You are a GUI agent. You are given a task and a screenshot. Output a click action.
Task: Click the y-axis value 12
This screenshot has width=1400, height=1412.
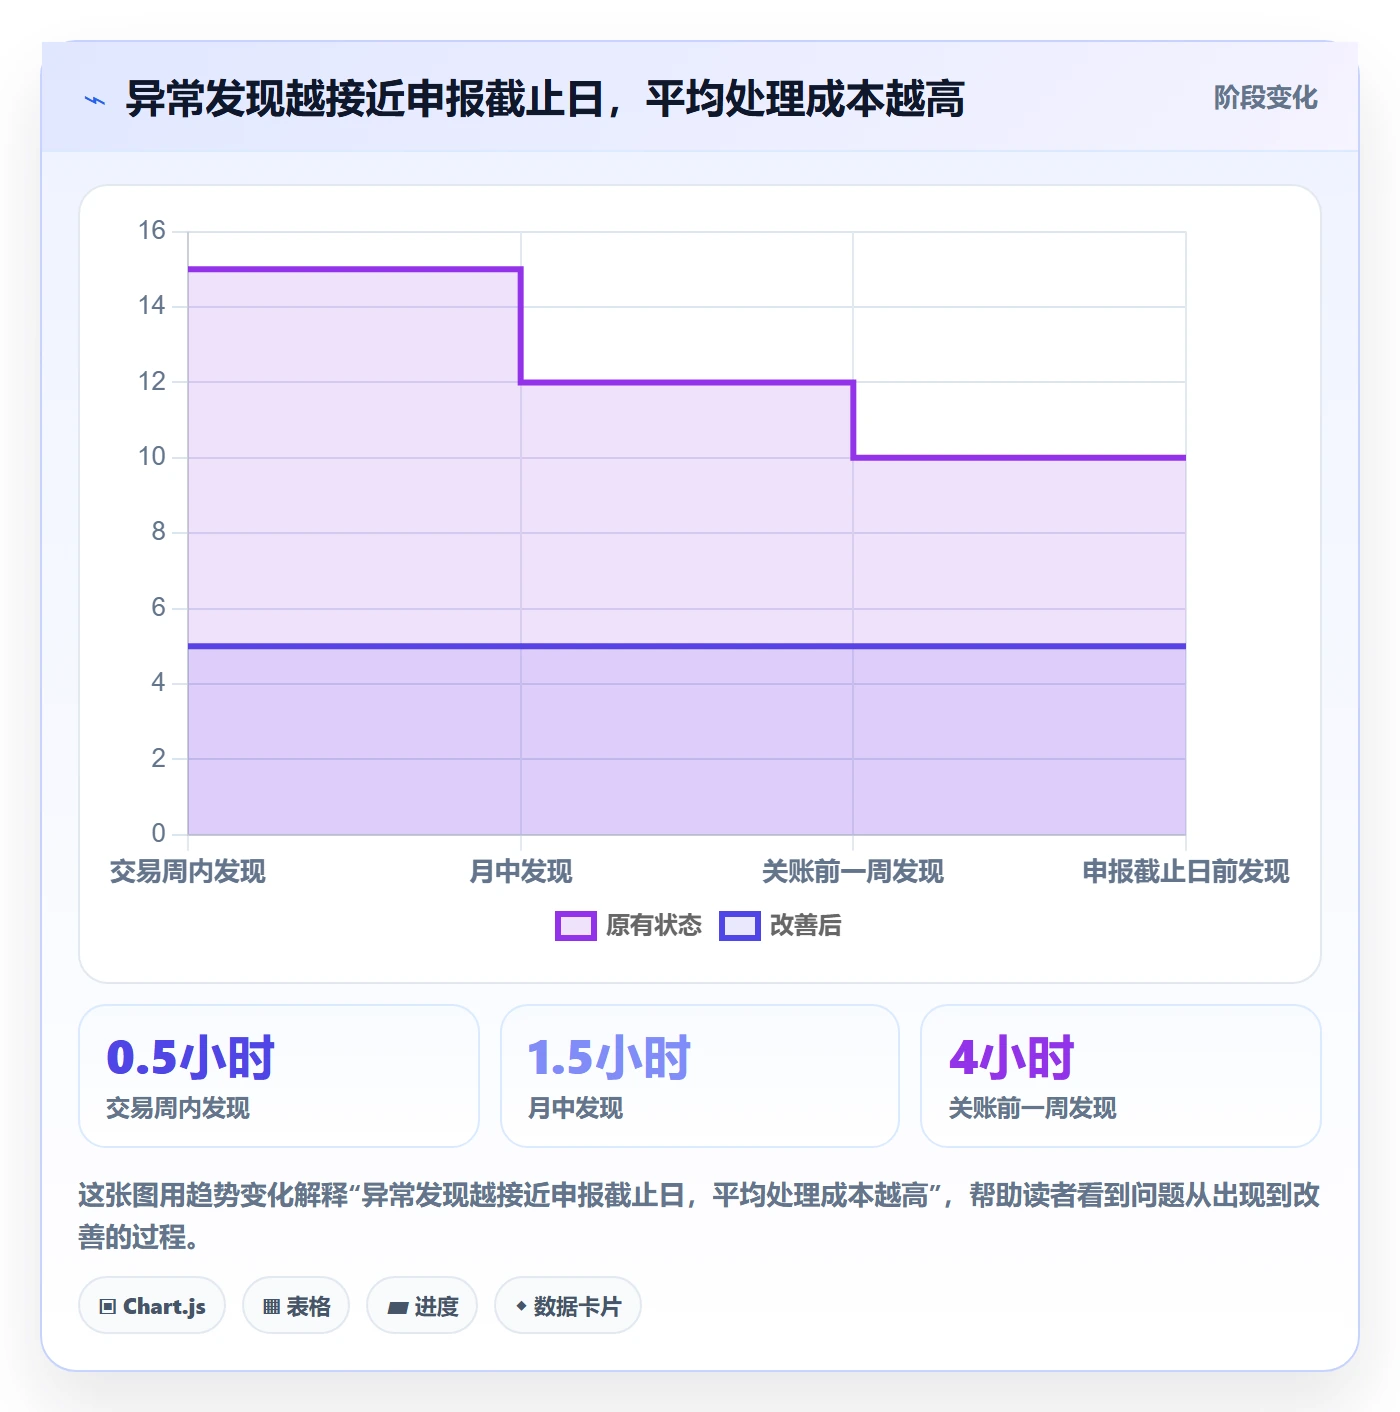point(152,381)
